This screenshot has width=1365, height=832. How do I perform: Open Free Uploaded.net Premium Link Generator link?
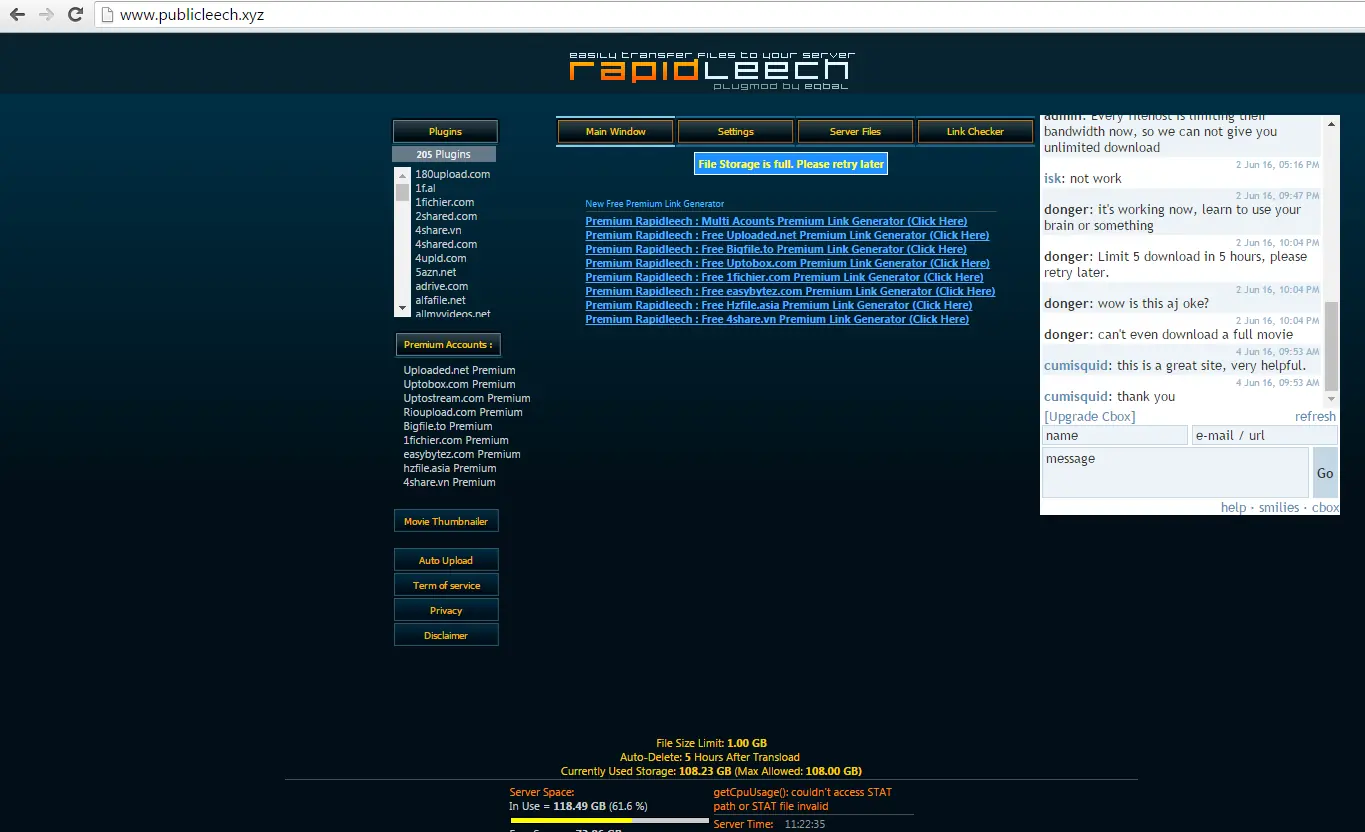(788, 235)
